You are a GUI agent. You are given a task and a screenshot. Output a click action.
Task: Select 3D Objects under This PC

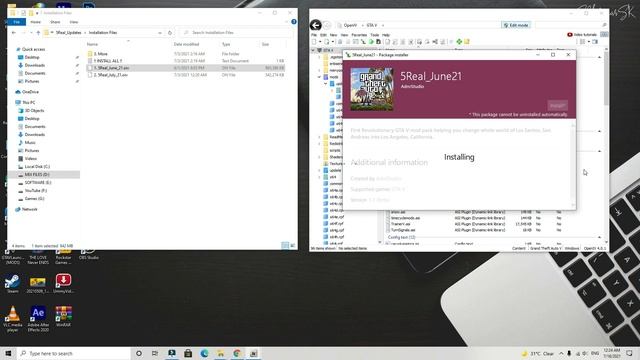click(34, 111)
